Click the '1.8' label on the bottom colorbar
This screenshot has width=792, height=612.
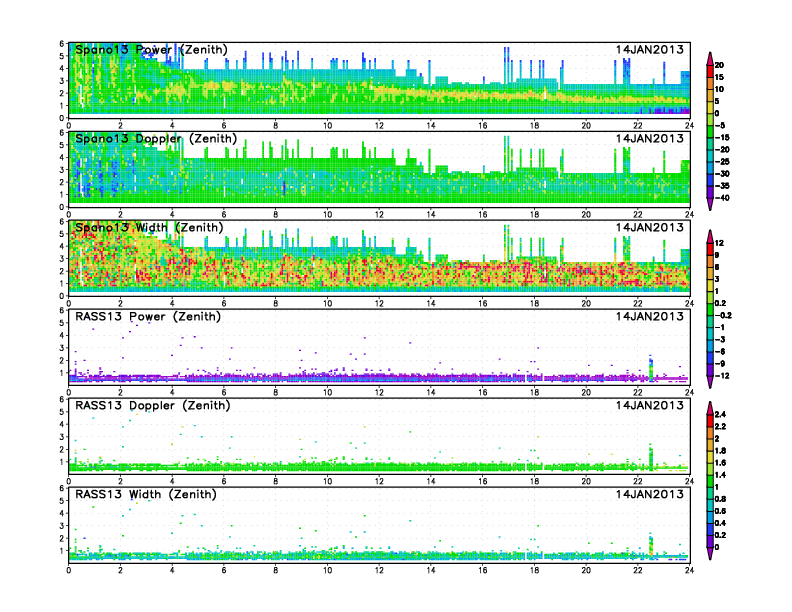pyautogui.click(x=720, y=451)
